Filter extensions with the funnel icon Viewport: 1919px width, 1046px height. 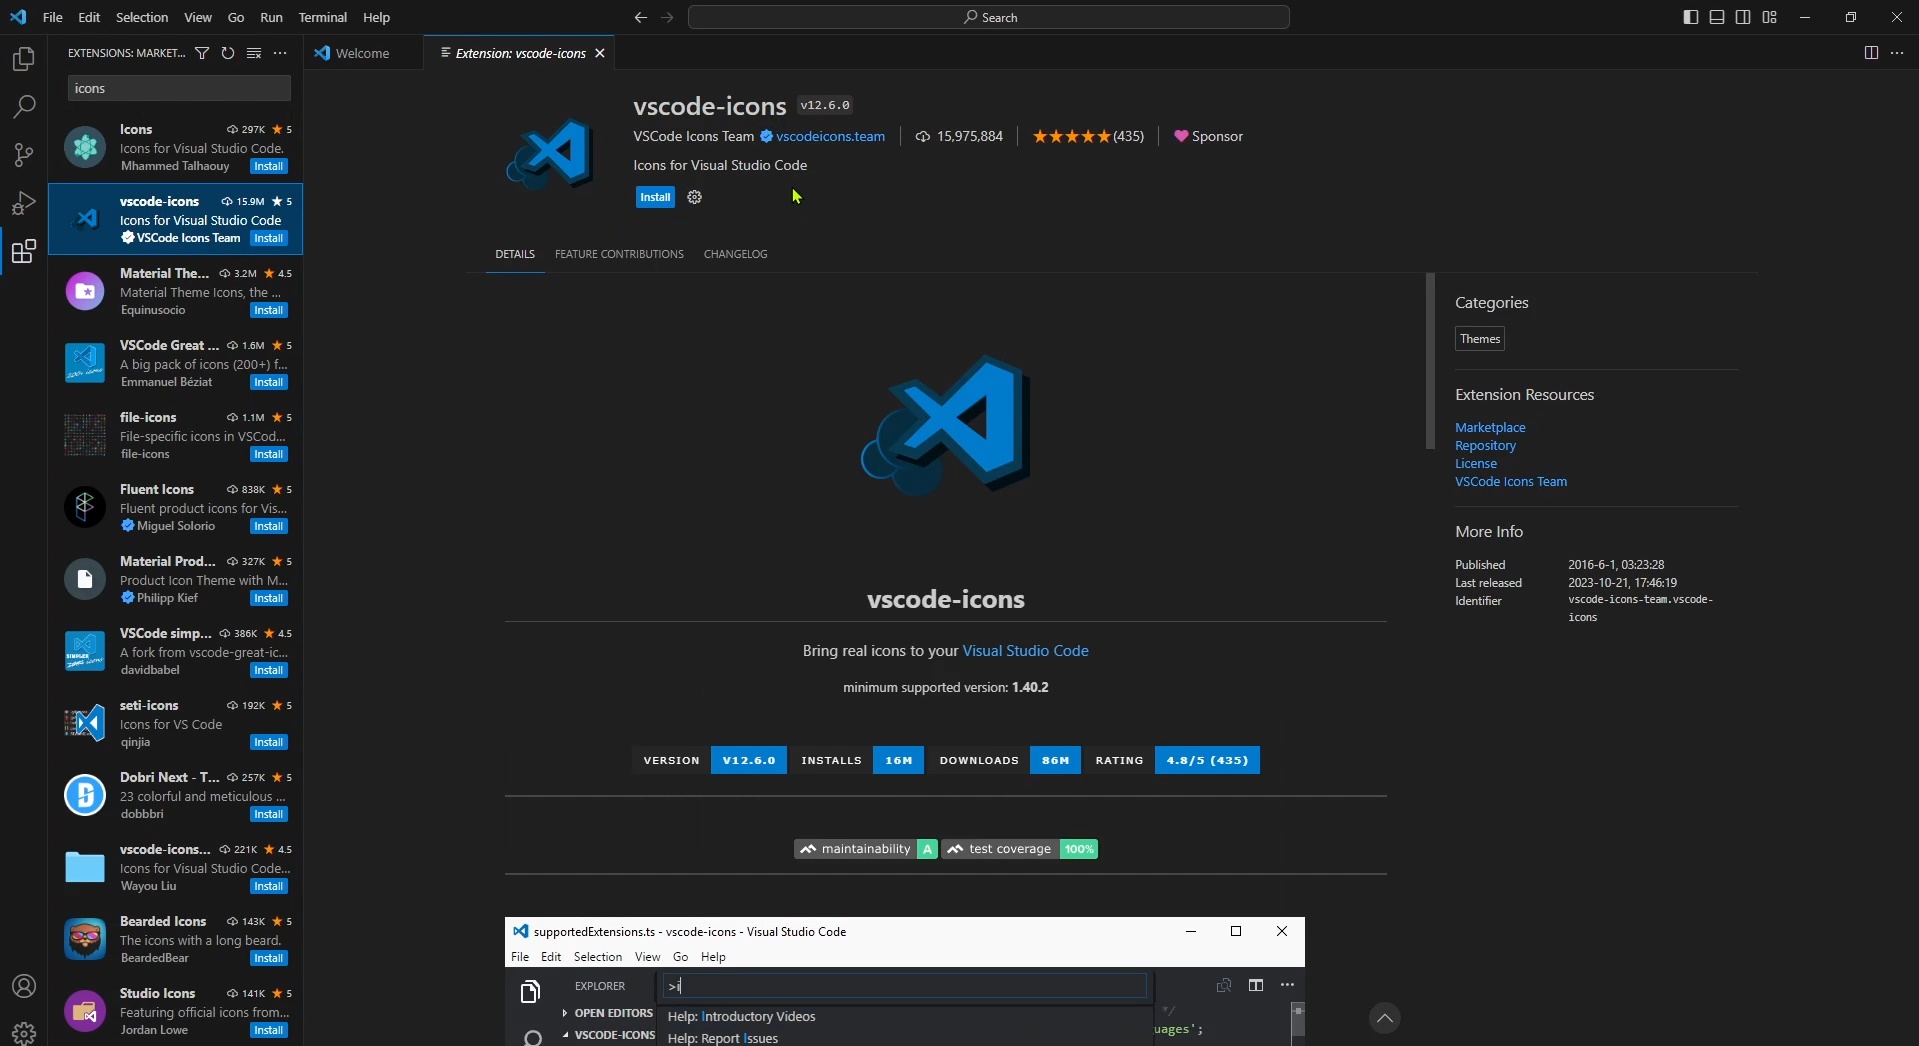(202, 53)
